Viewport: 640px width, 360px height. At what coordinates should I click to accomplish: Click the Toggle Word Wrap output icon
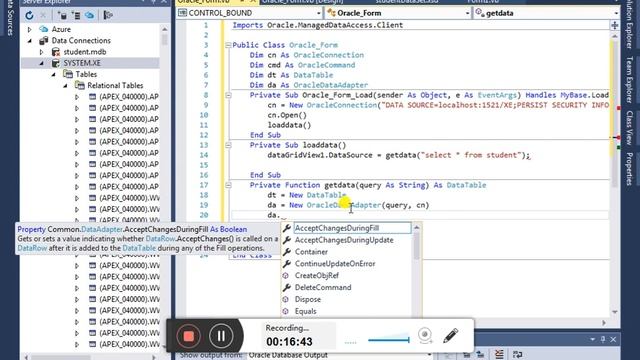point(518,354)
